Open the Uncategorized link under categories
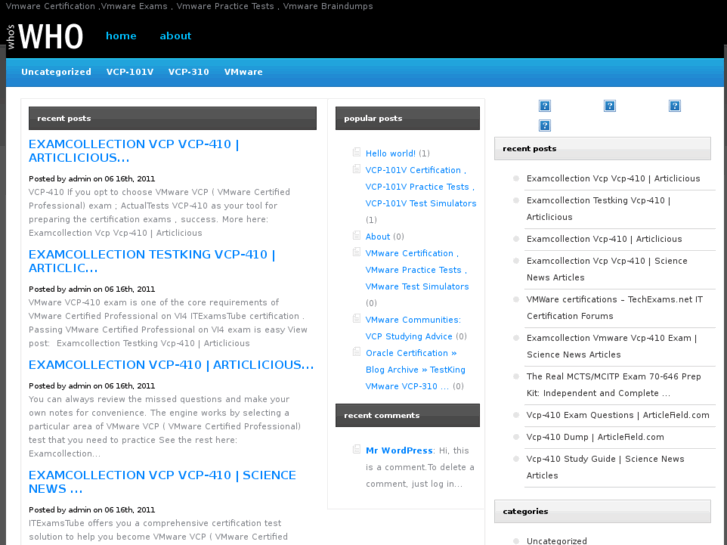Viewport: 727px width, 545px height. pos(556,541)
